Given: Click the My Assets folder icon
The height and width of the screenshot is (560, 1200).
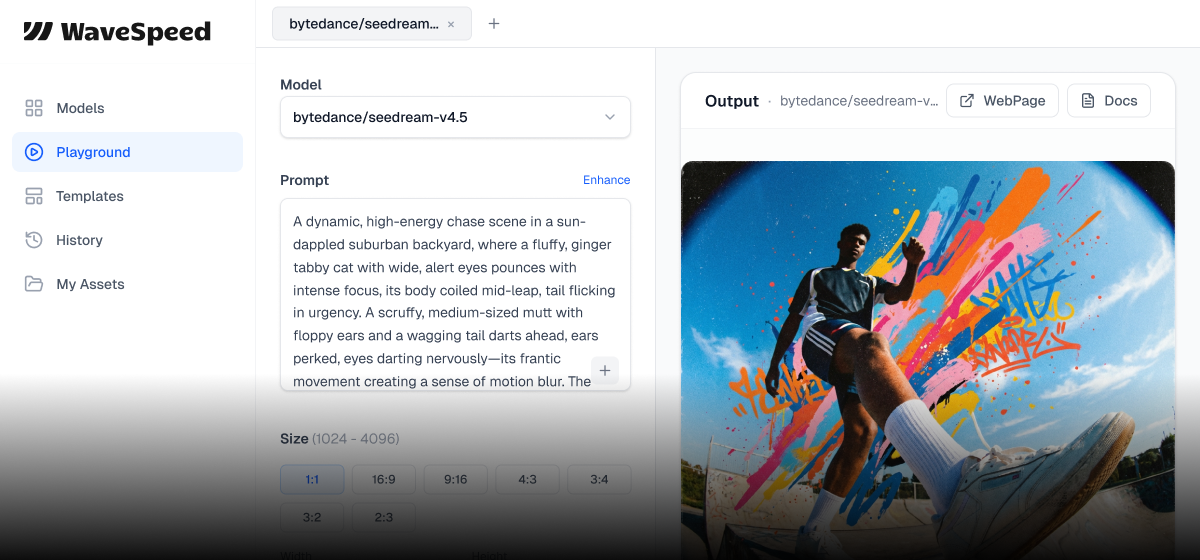Looking at the screenshot, I should (x=34, y=284).
